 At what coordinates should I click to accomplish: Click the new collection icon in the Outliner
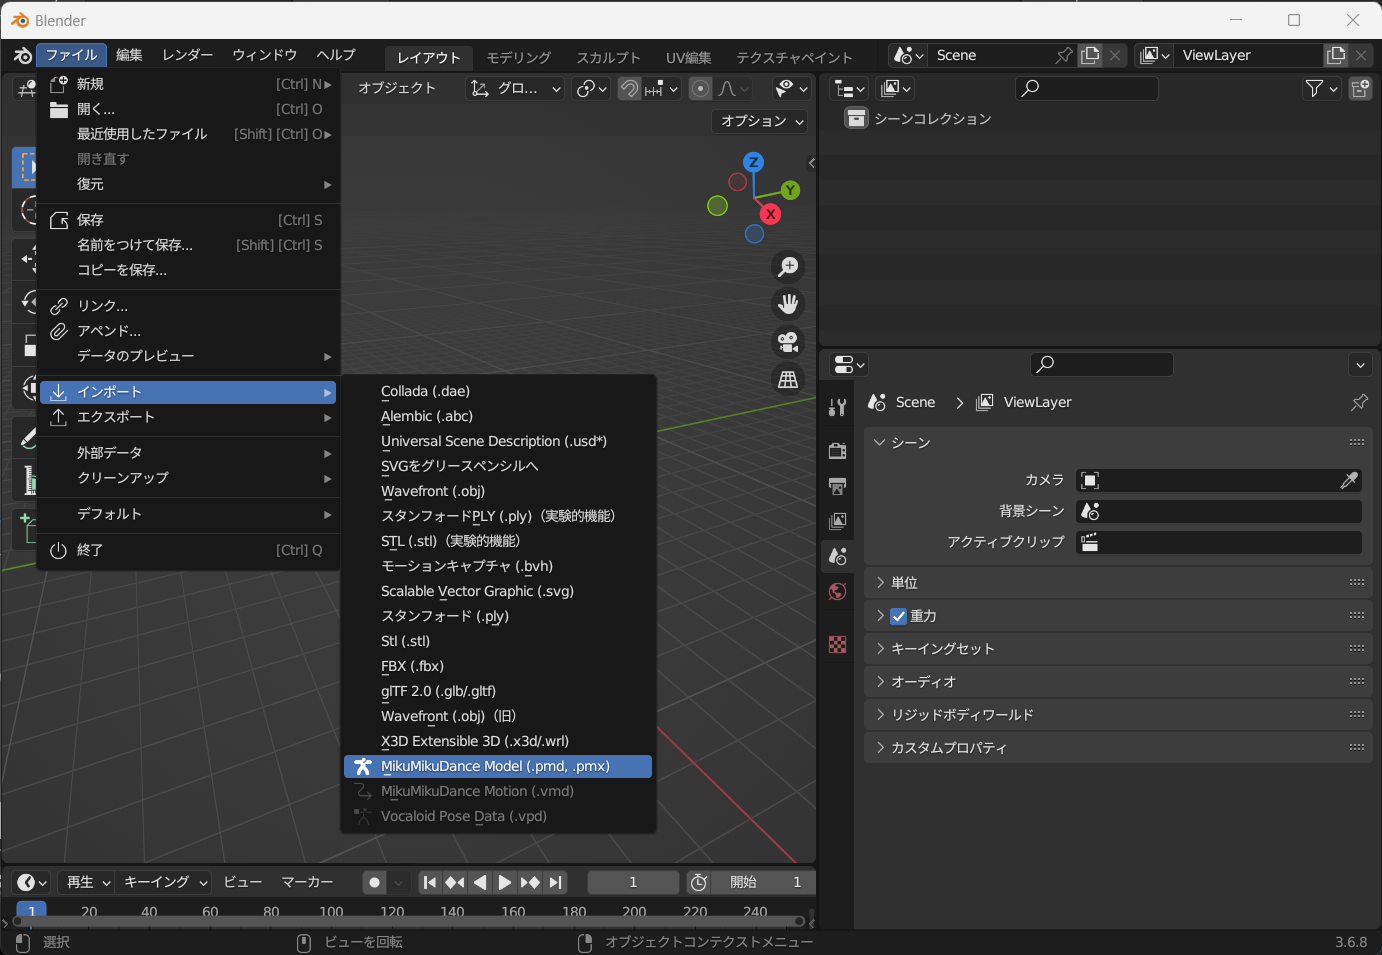tap(1359, 88)
